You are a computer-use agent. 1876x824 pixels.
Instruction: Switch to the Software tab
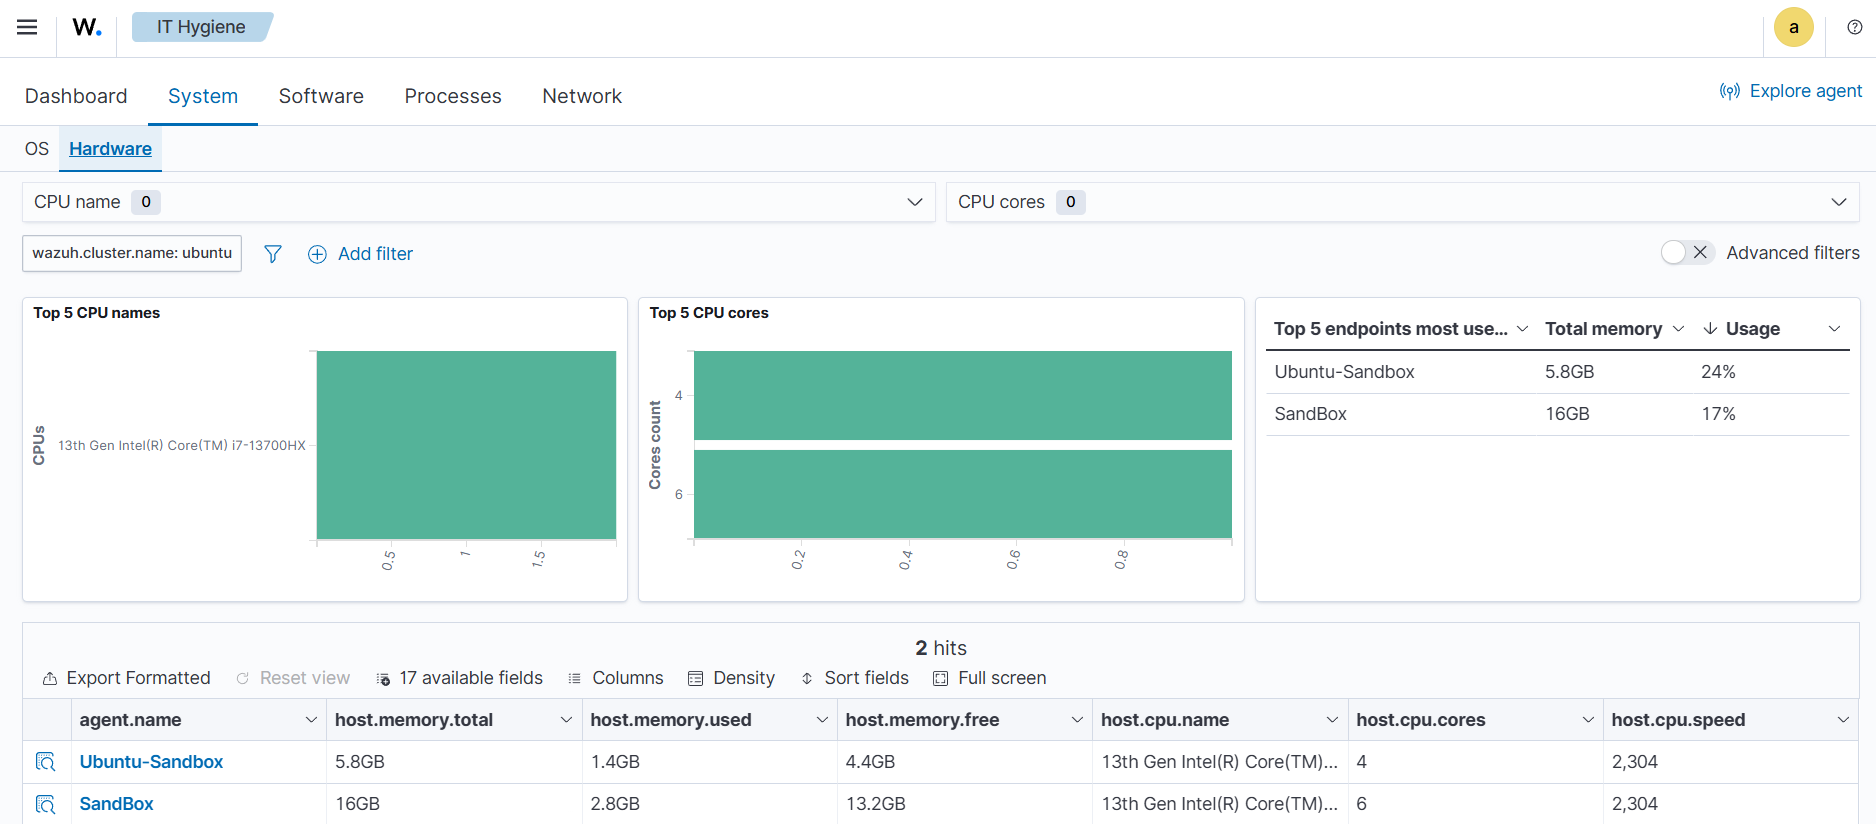pyautogui.click(x=321, y=96)
